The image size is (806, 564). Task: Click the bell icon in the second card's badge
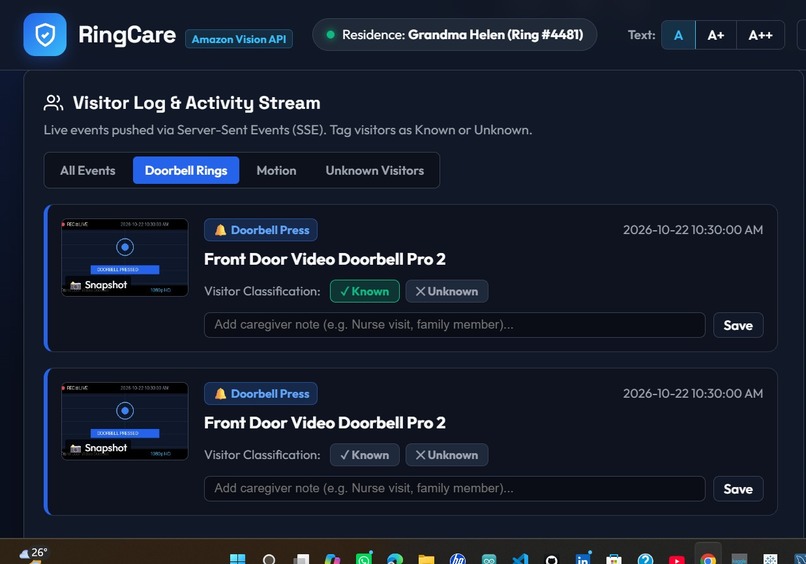[221, 394]
